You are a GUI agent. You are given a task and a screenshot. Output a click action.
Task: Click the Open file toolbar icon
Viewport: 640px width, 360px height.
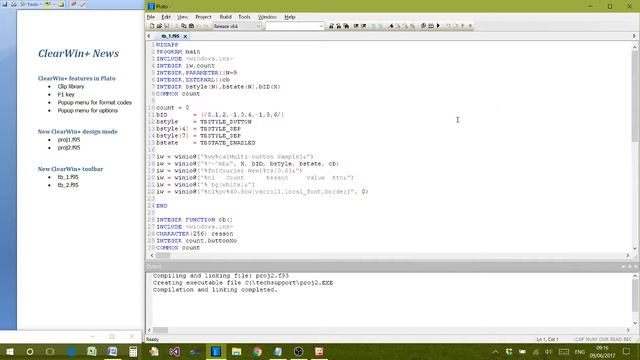pyautogui.click(x=159, y=26)
